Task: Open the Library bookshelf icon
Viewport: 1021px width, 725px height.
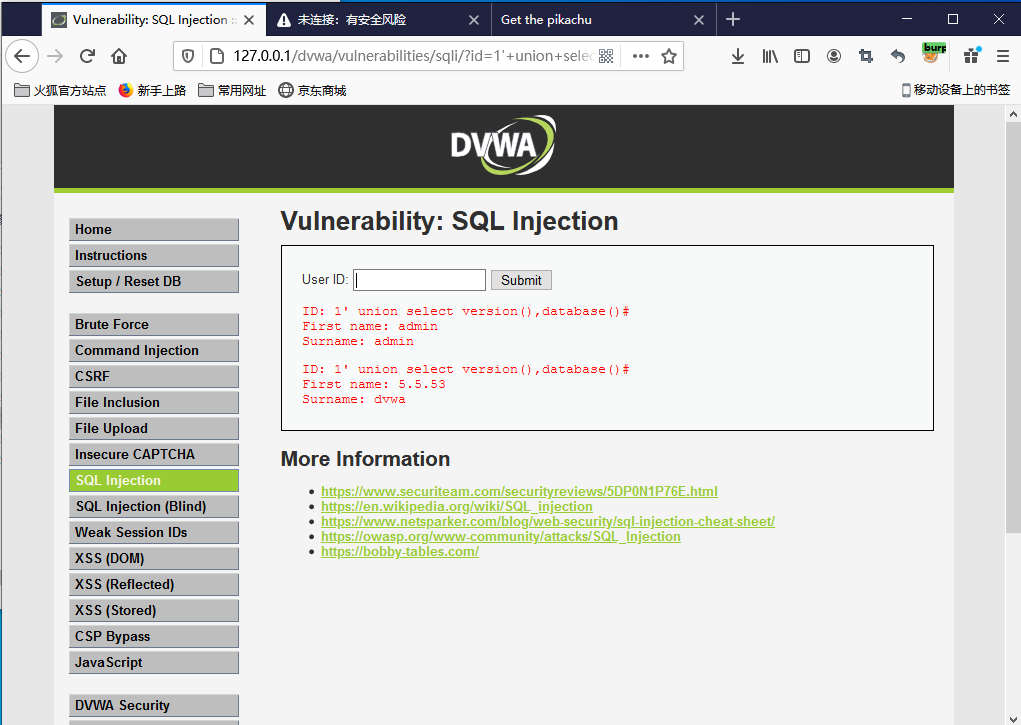Action: [770, 56]
